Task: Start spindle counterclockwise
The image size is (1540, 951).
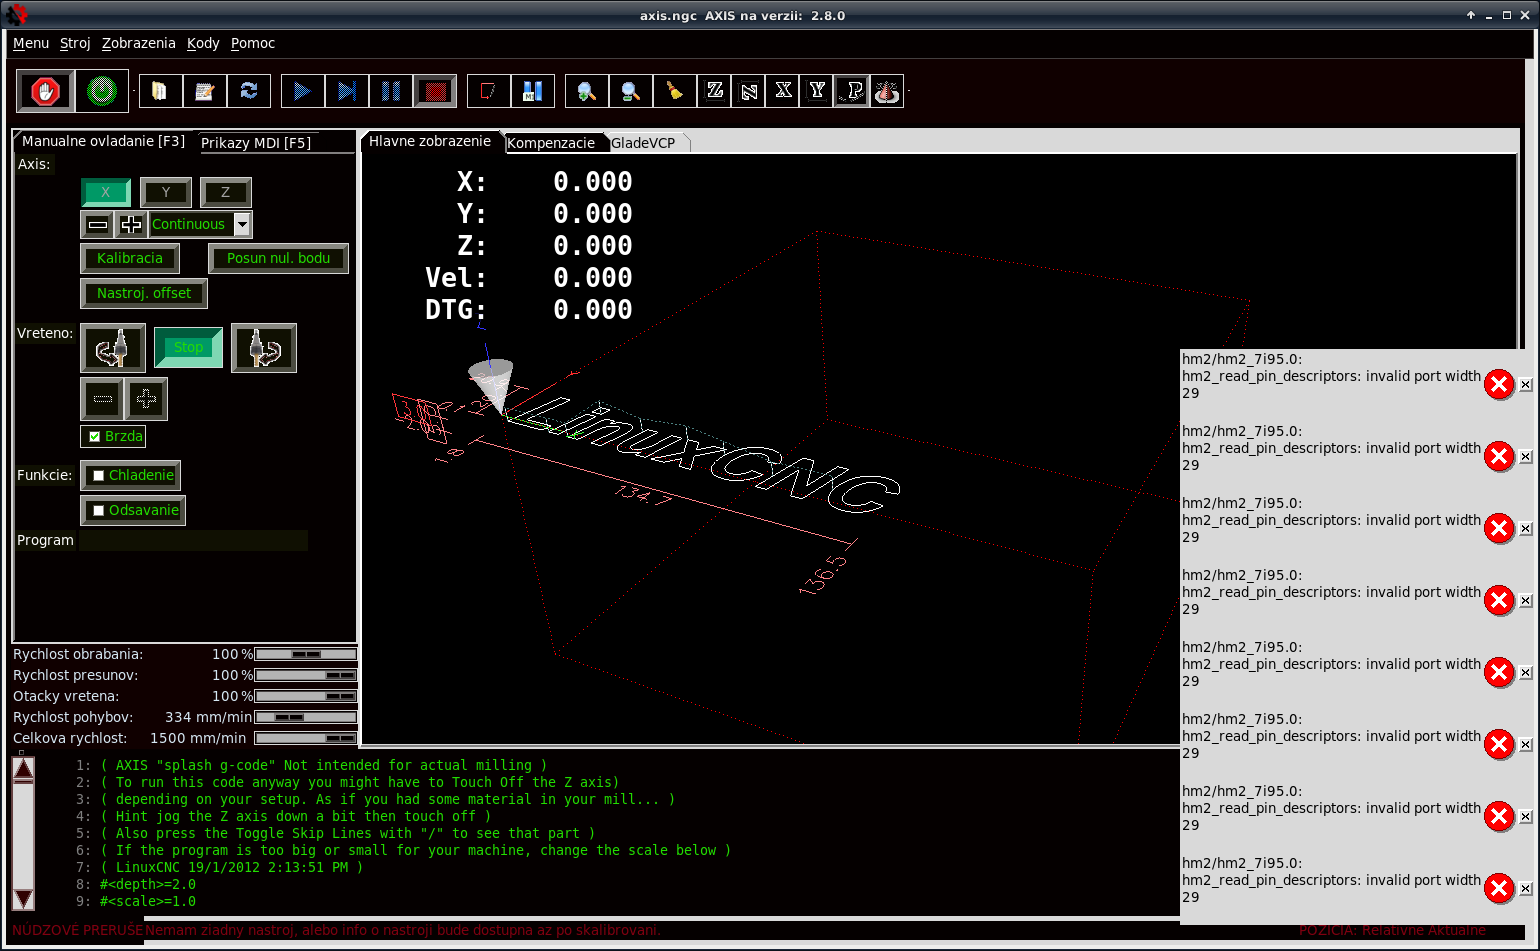Action: 113,348
